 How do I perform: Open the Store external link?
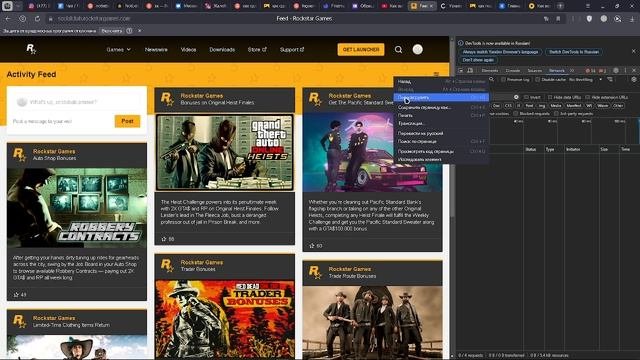(x=257, y=49)
